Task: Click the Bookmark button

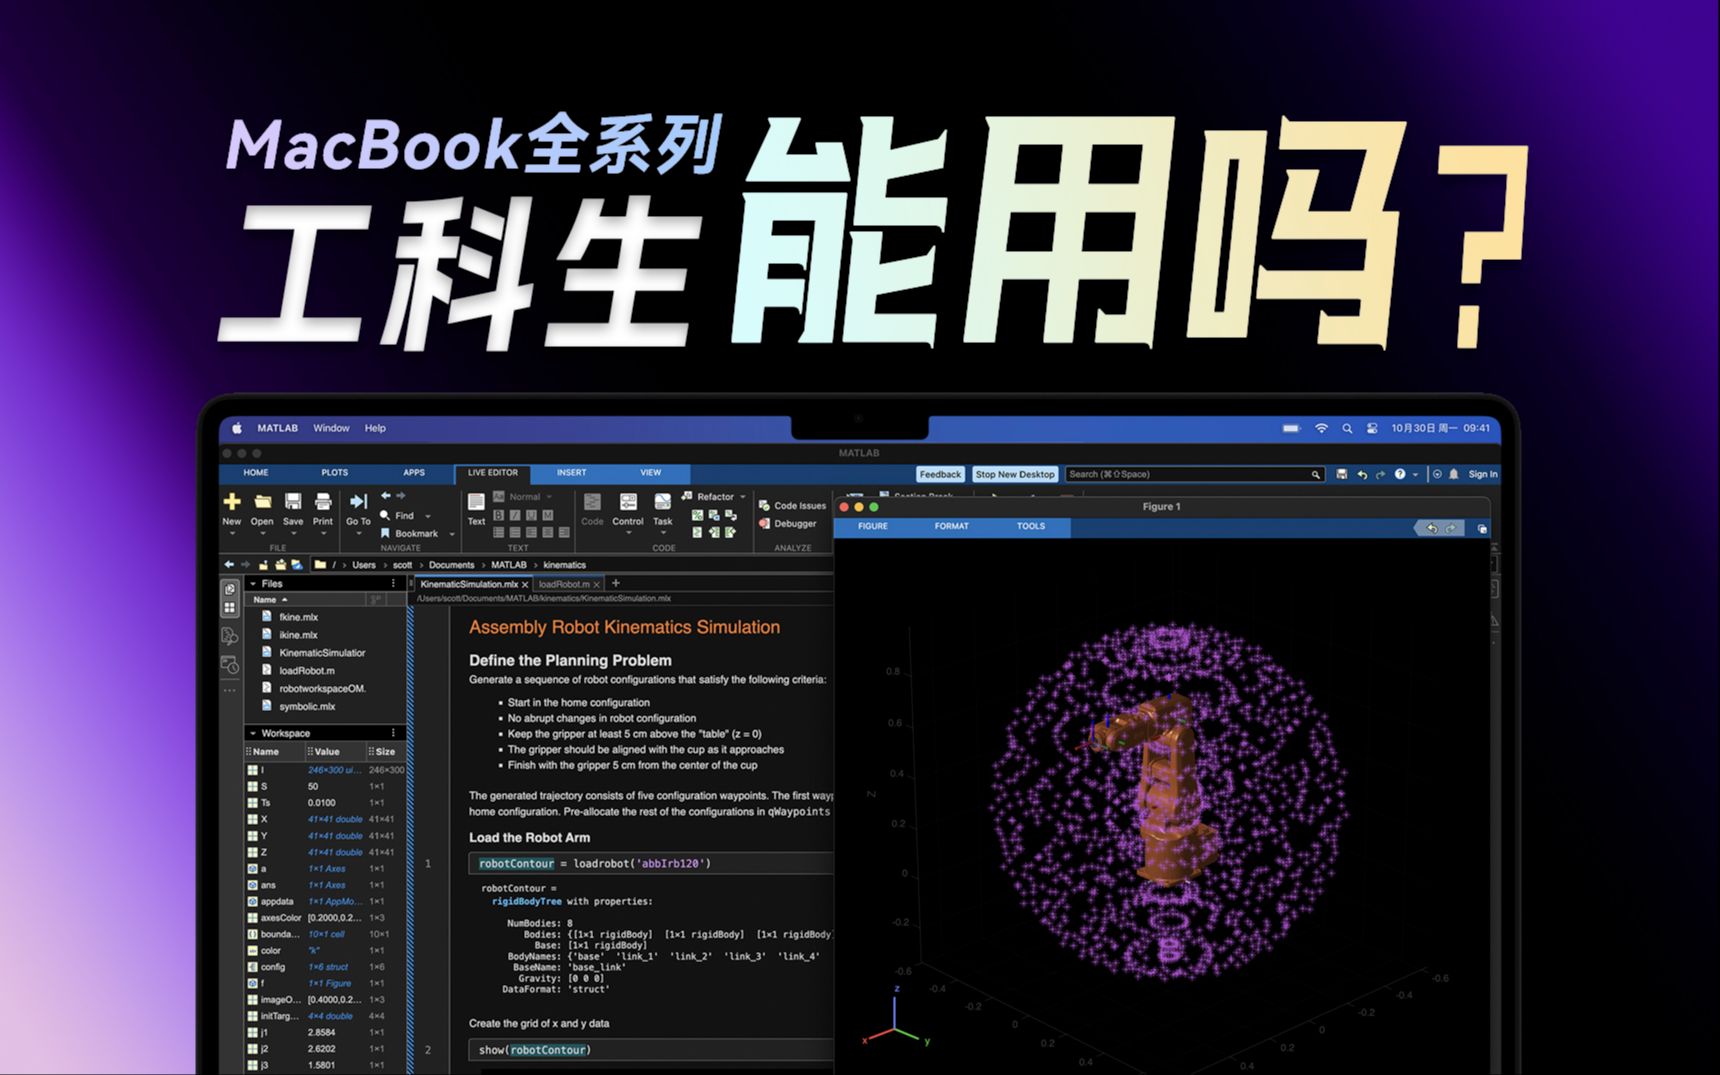Action: pos(409,533)
